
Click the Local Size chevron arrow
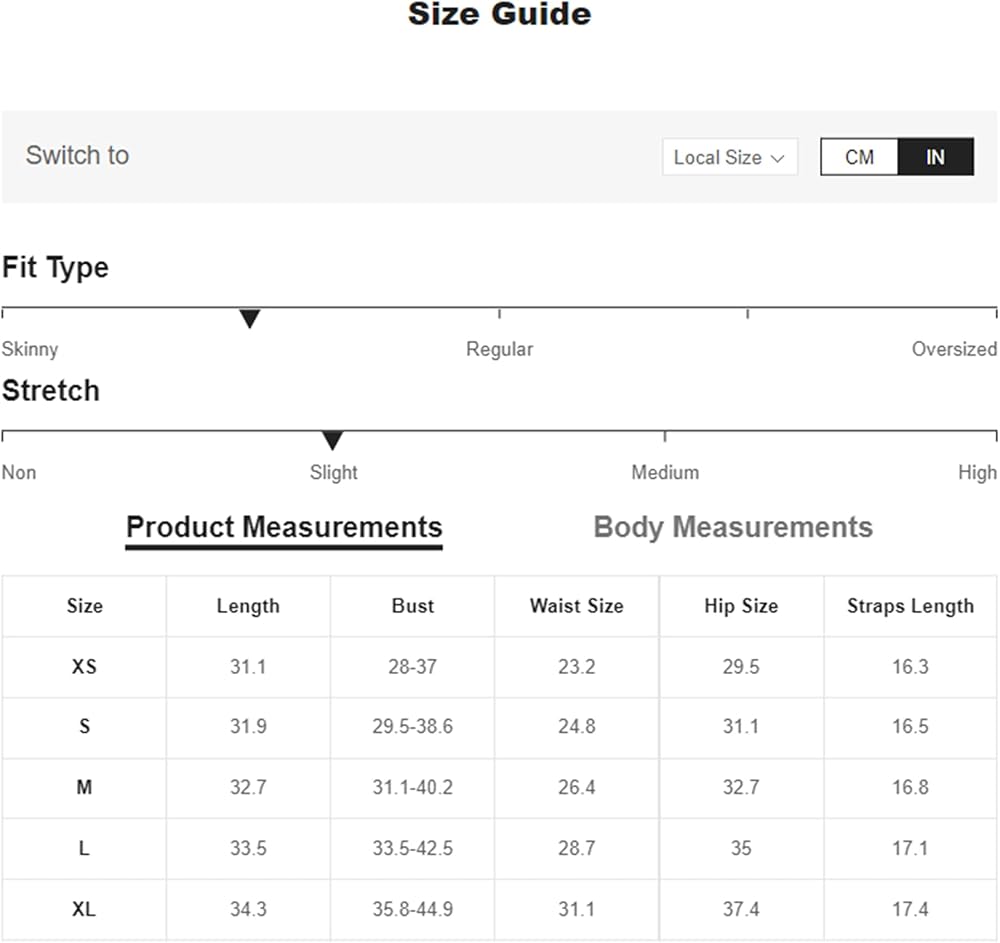coord(777,158)
